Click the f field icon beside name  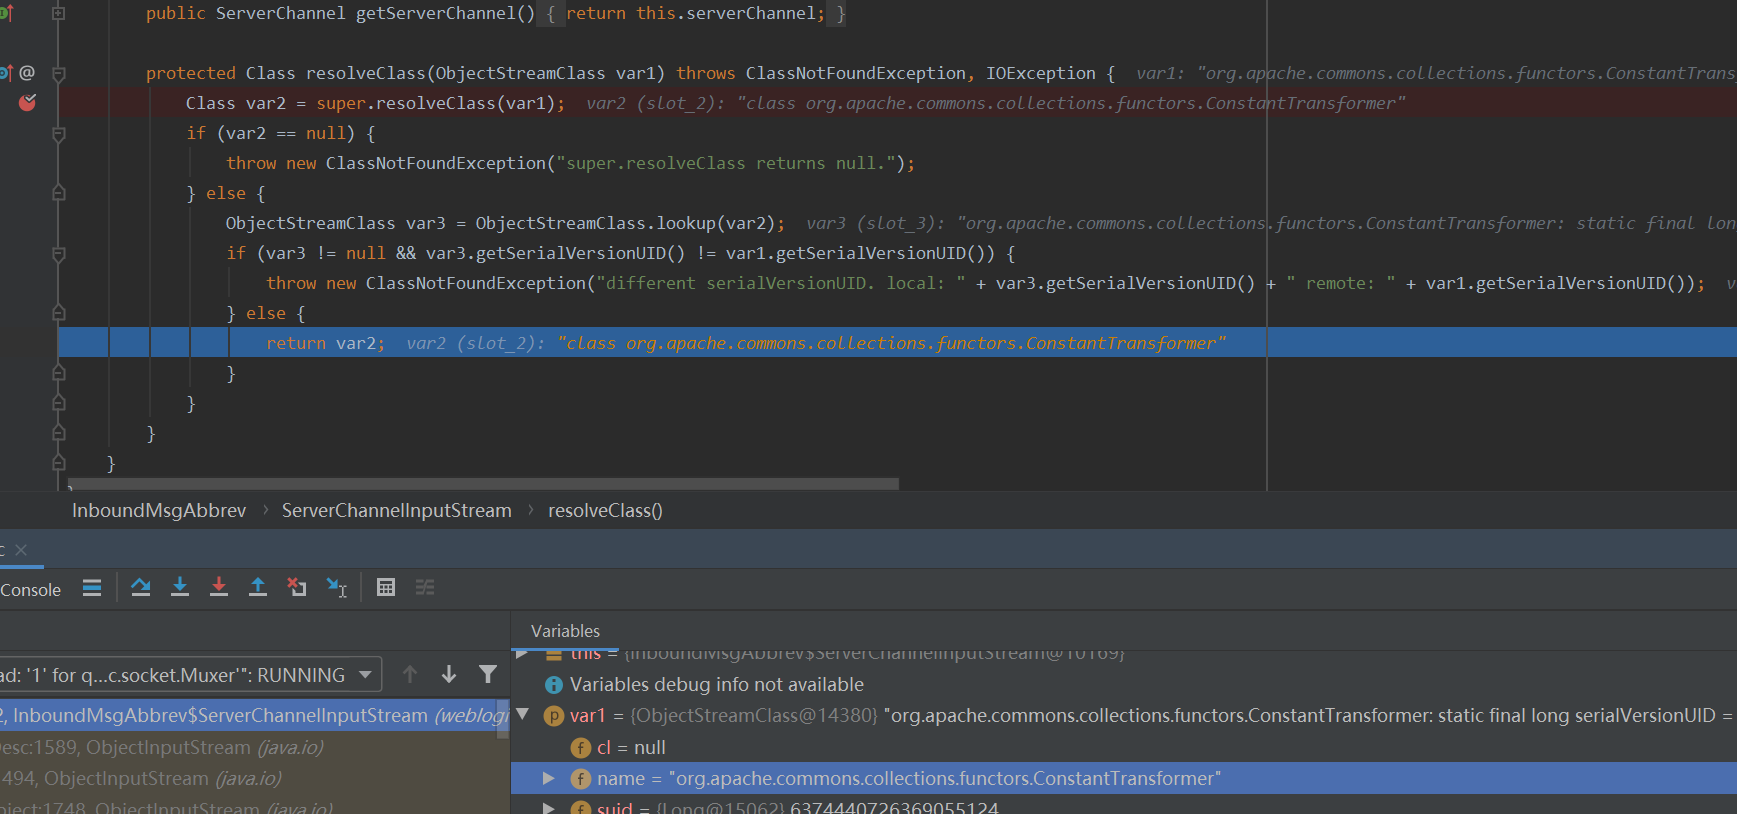(580, 779)
